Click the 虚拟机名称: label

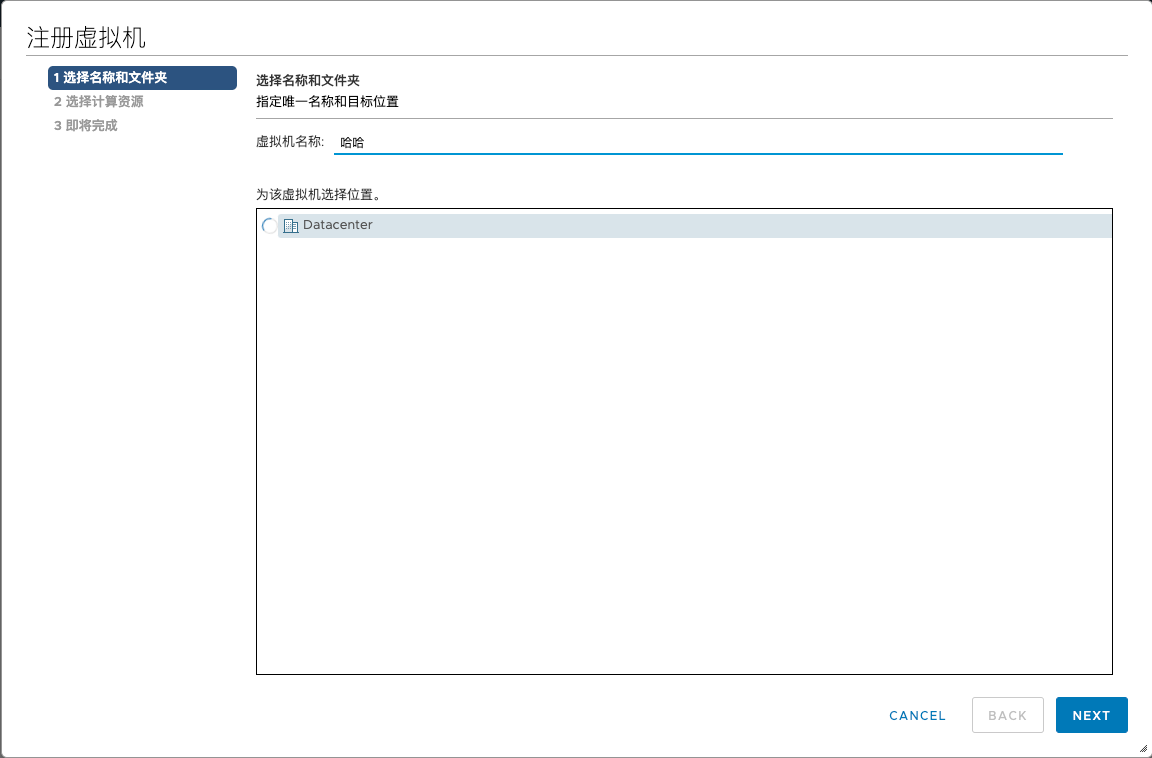point(290,142)
